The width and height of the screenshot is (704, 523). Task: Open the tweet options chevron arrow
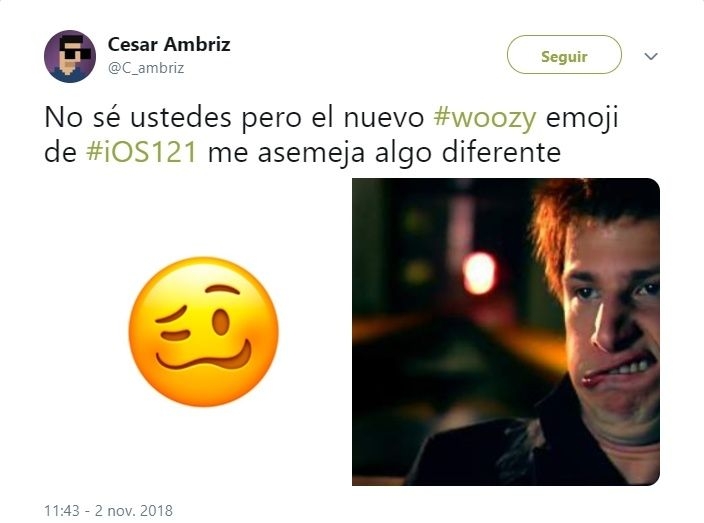pyautogui.click(x=651, y=56)
